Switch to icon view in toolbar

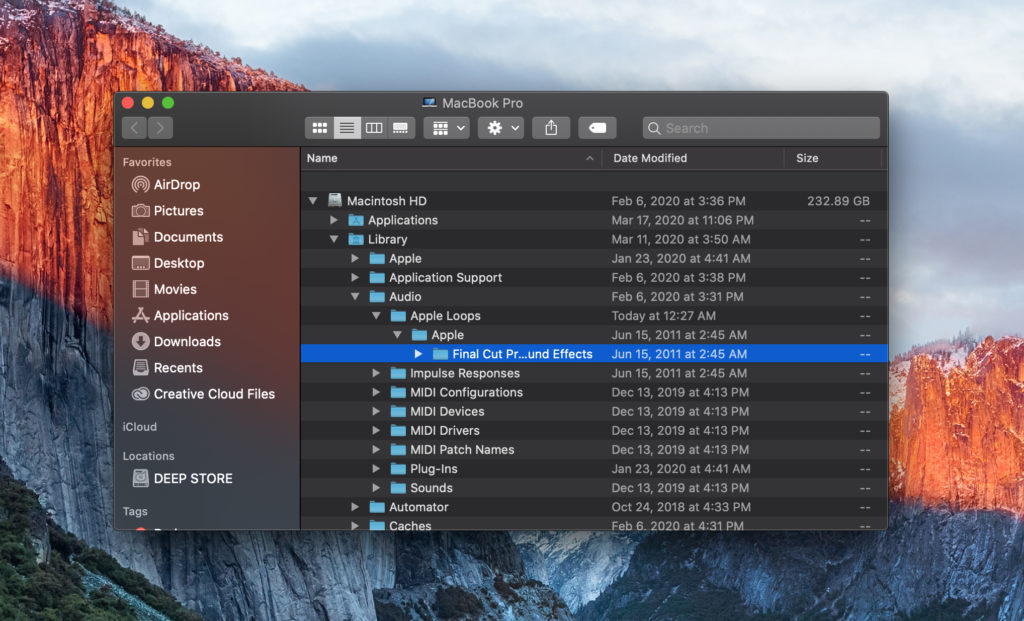tap(320, 128)
